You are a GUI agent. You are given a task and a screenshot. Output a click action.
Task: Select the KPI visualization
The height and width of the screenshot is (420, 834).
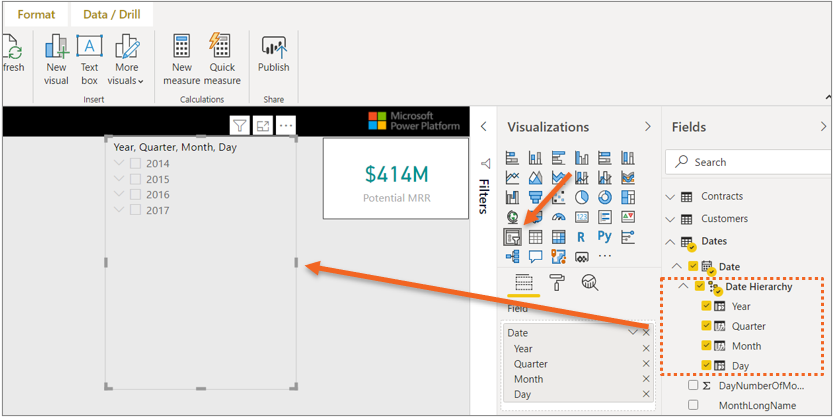[628, 217]
